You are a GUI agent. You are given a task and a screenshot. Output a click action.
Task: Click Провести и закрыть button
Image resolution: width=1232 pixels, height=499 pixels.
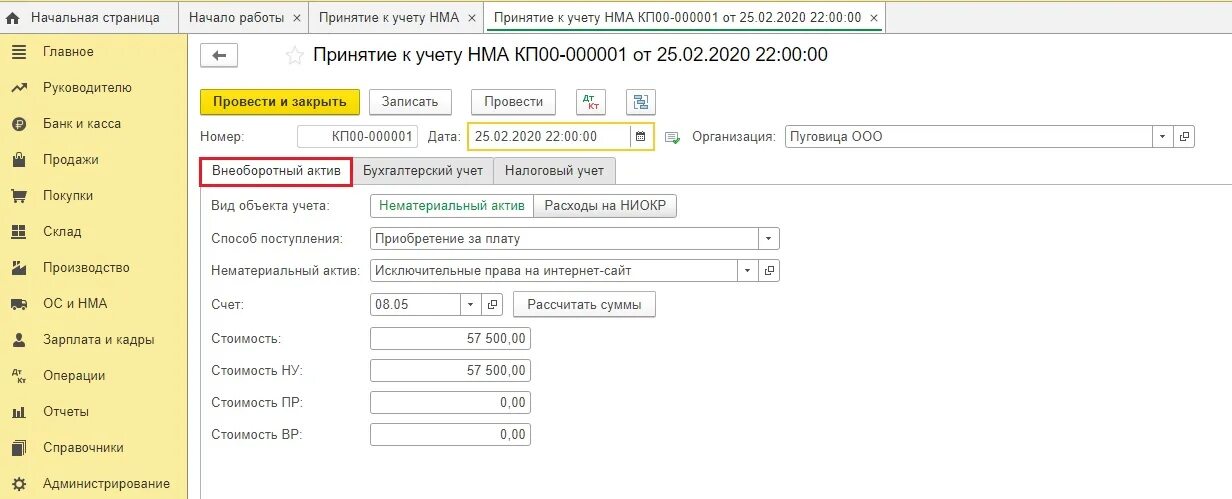(280, 102)
